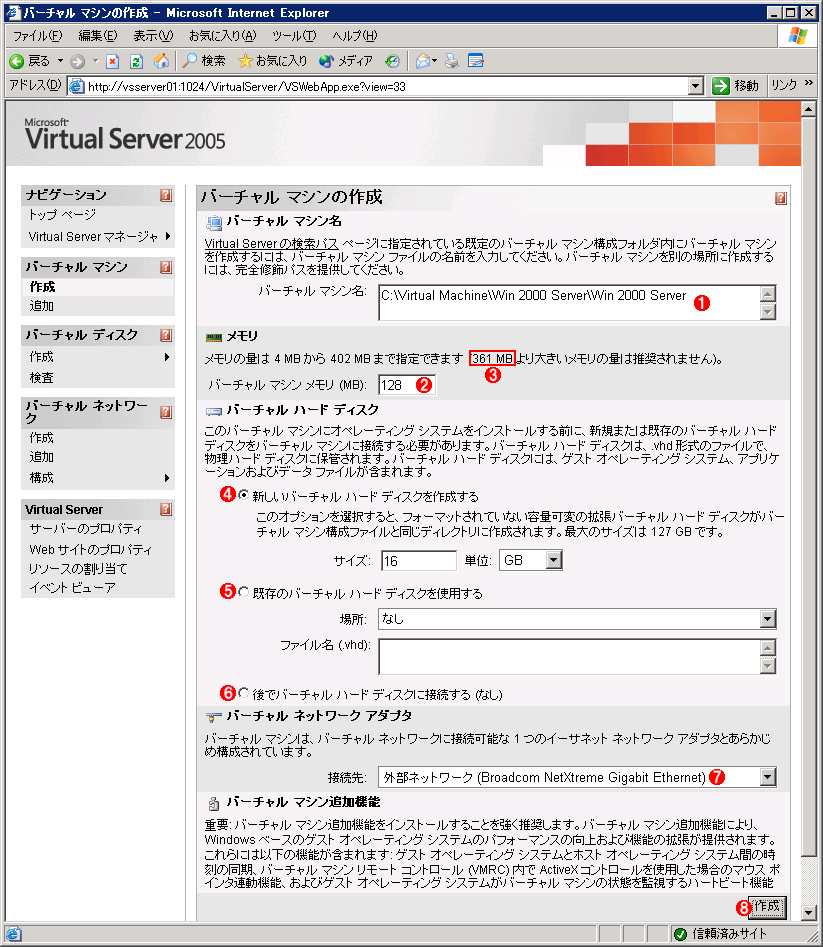Open リソースの割り当て link
Screen dimensions: 823x947
tap(78, 569)
